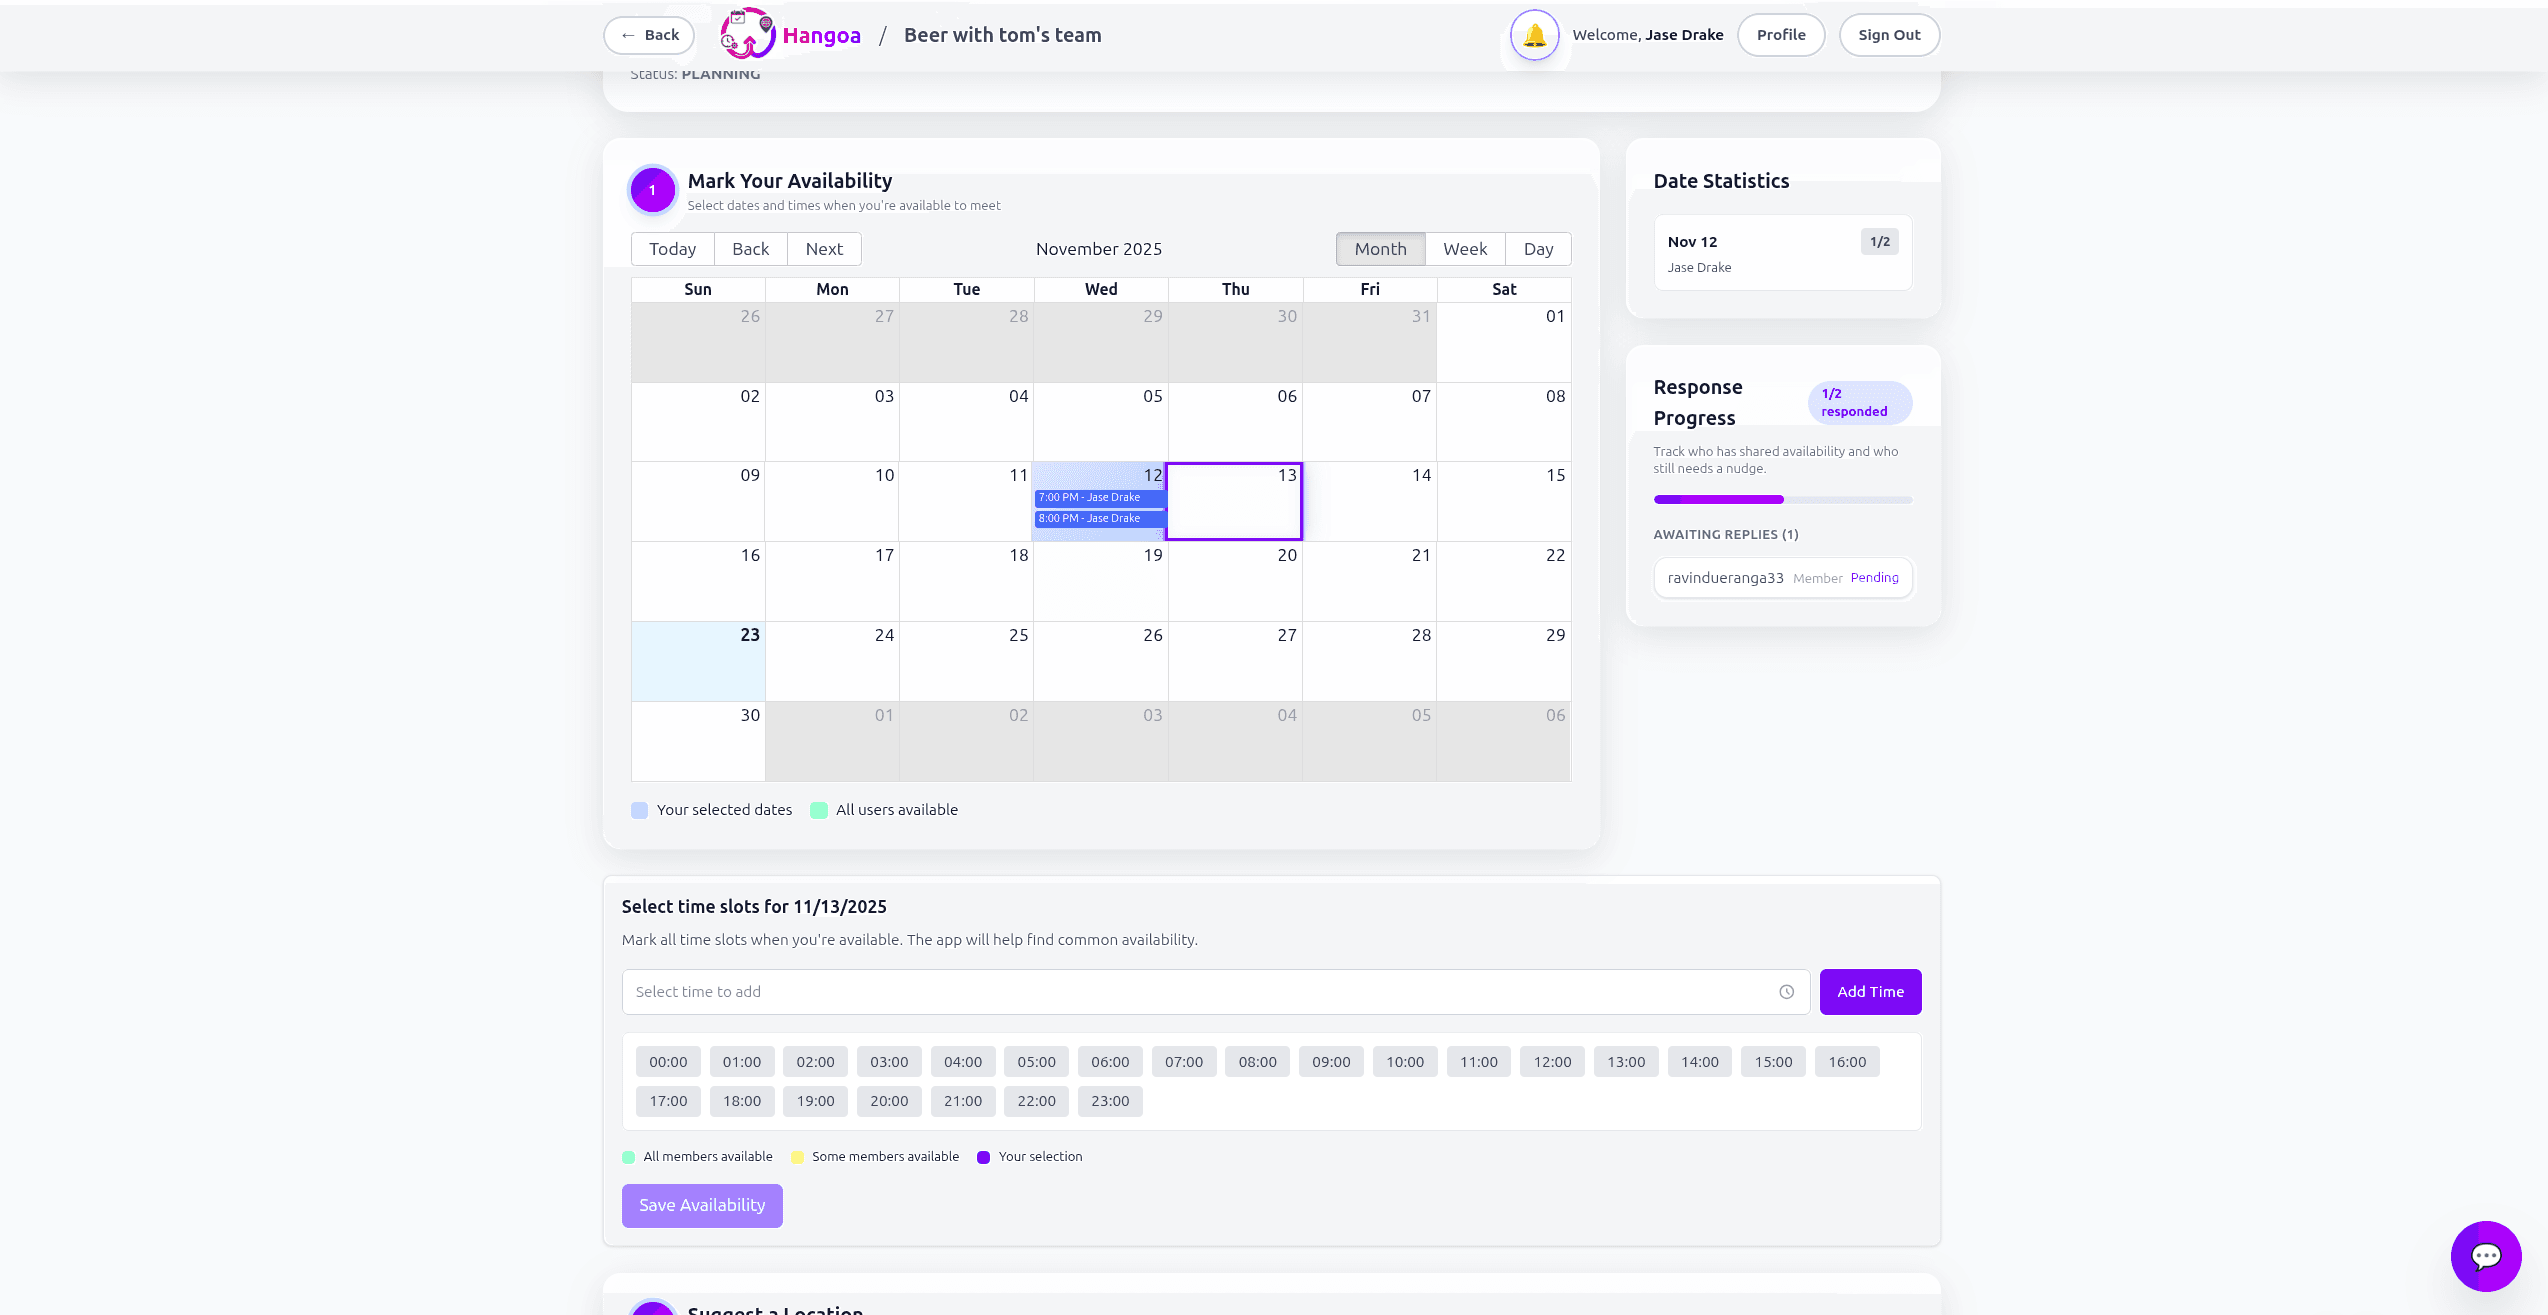Toggle the 19:00 time slot

pos(815,1101)
